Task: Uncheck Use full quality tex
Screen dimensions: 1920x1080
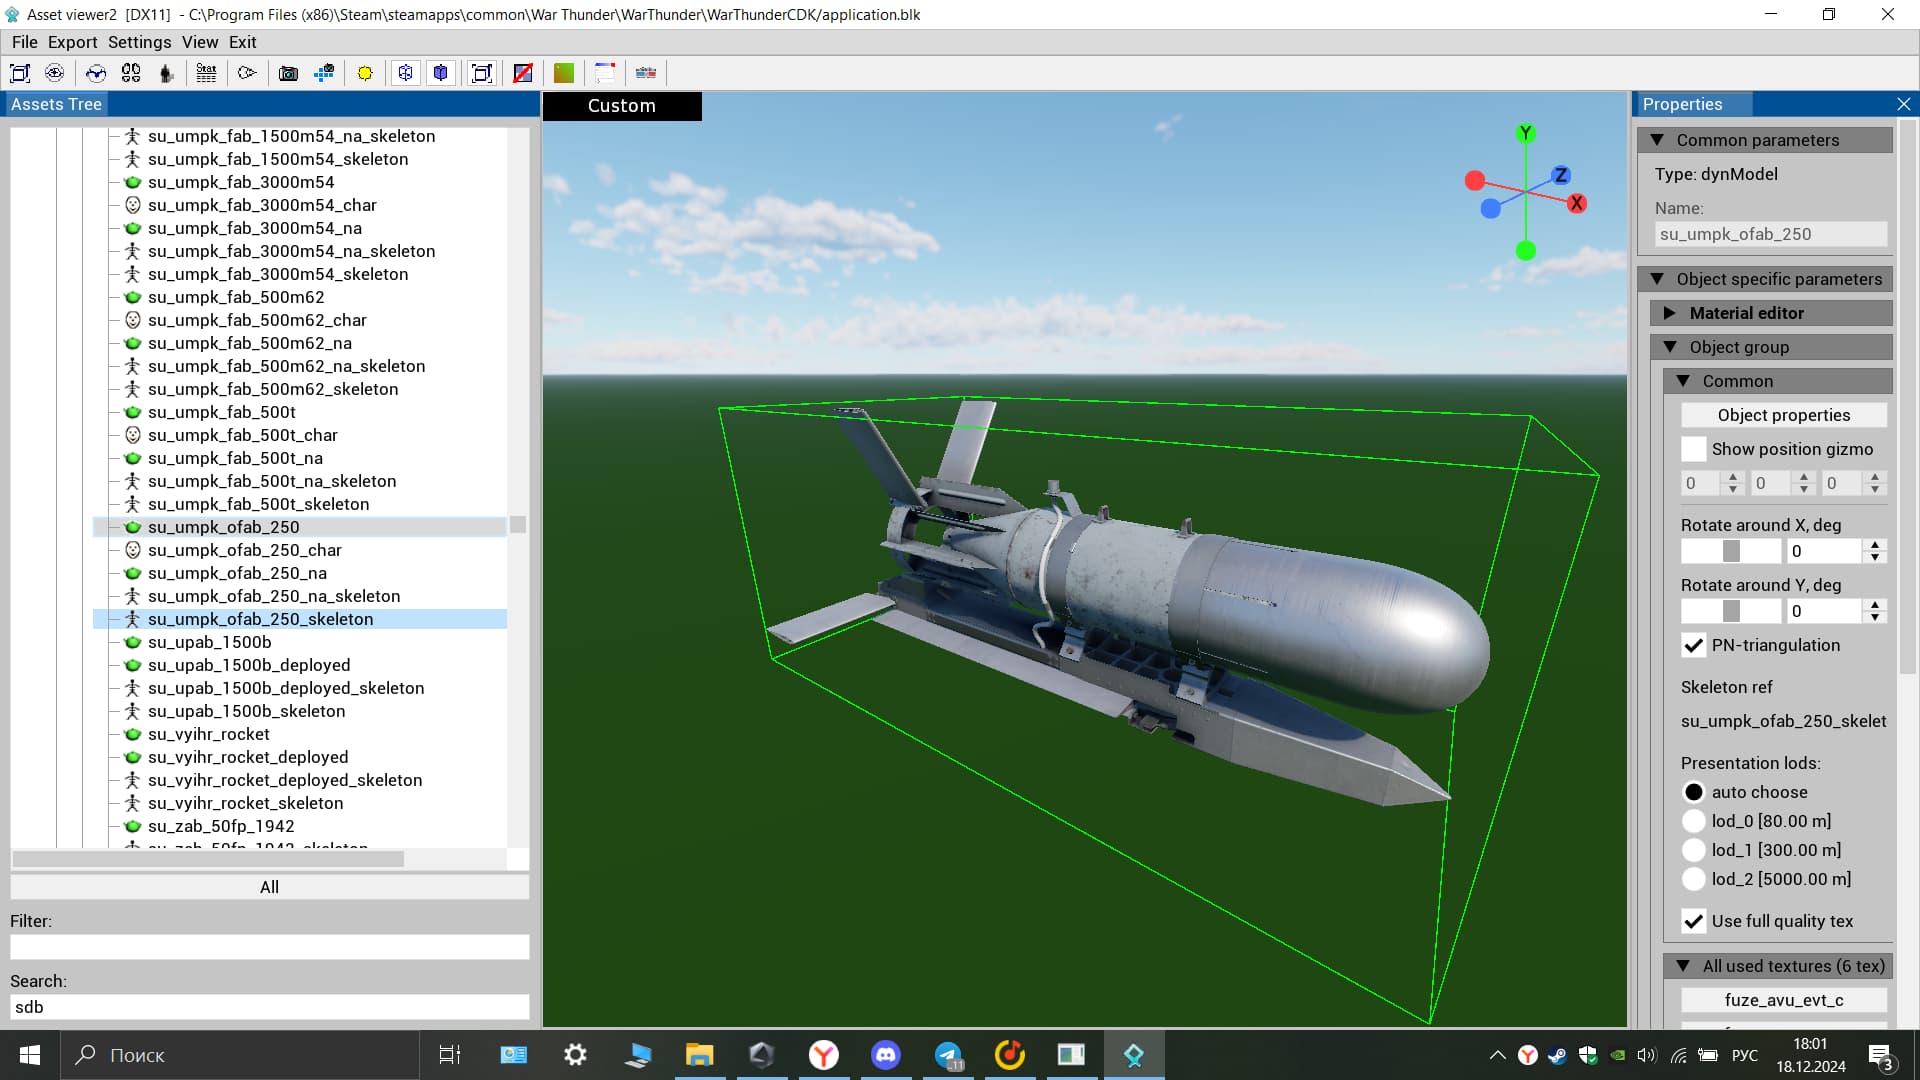Action: click(x=1693, y=921)
